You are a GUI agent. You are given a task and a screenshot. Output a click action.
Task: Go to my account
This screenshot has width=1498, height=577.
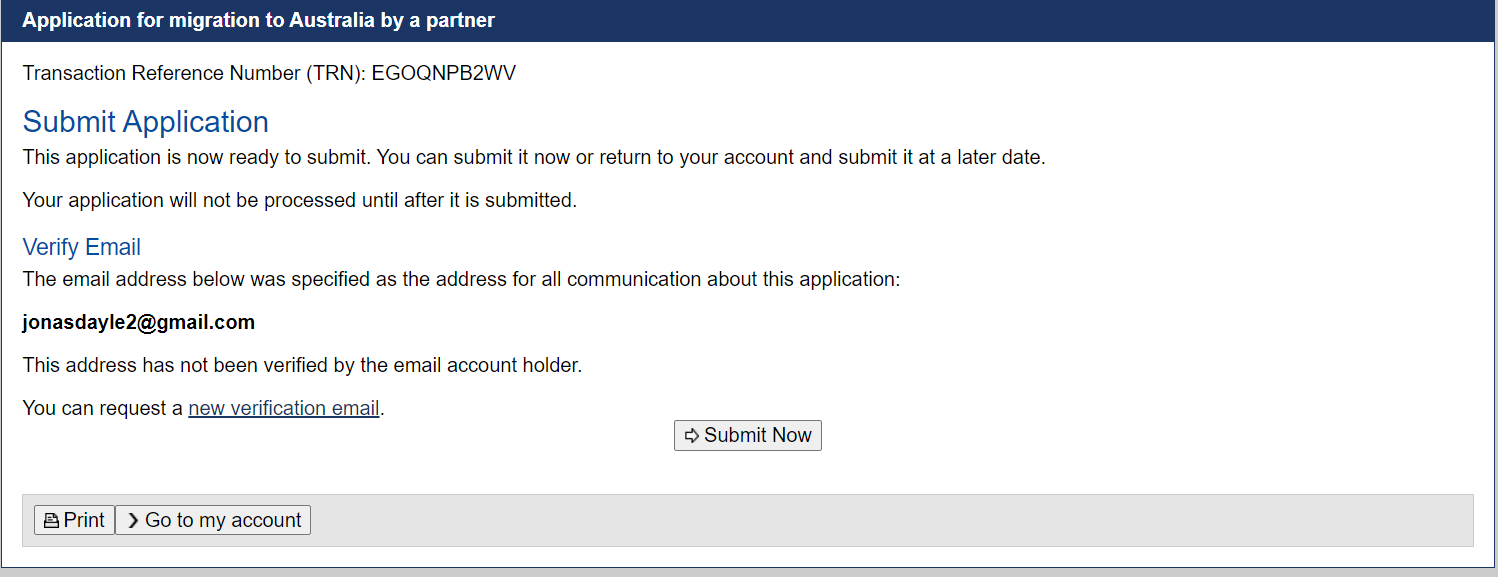(213, 520)
